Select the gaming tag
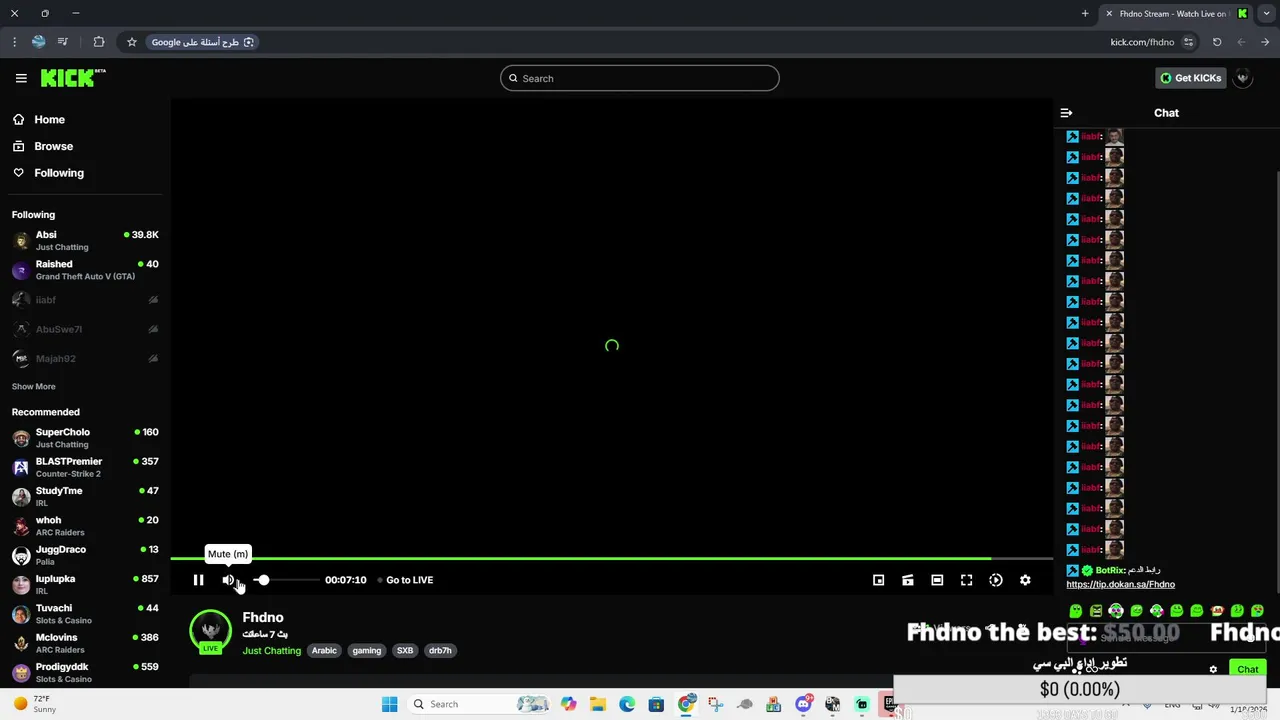Viewport: 1280px width, 720px height. [367, 651]
